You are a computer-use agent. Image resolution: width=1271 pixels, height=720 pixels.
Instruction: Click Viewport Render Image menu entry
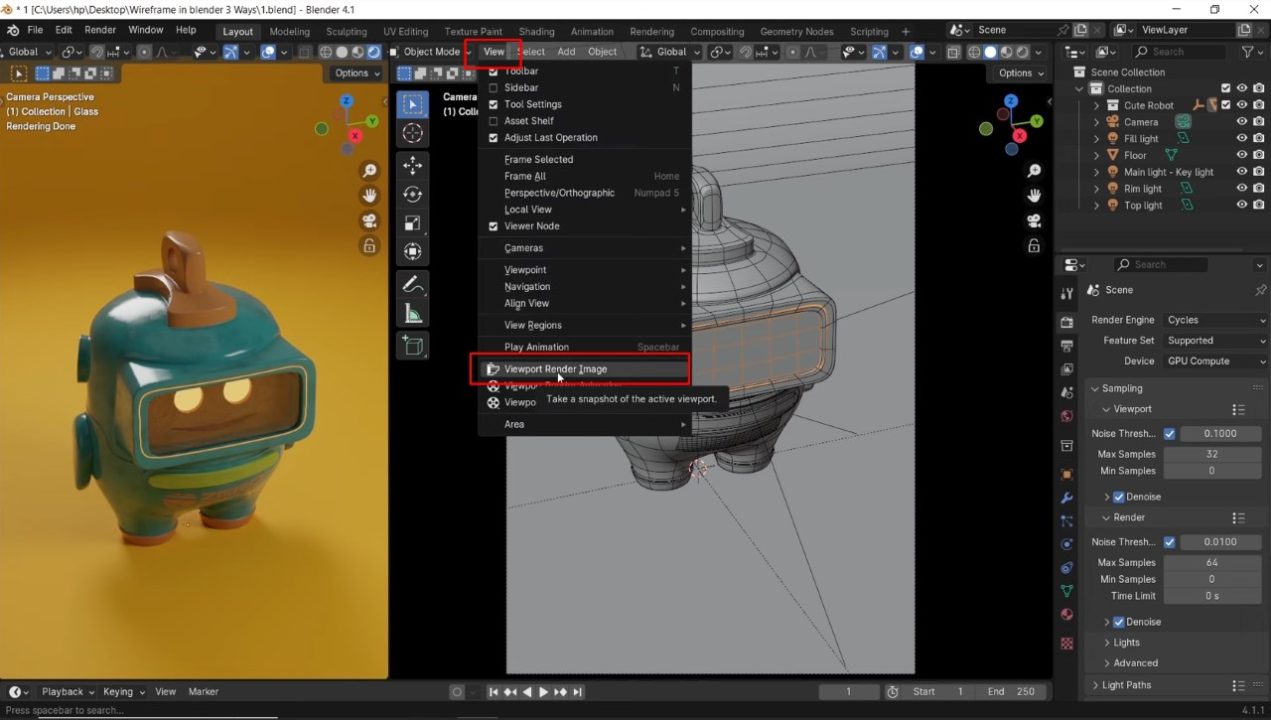pyautogui.click(x=555, y=369)
